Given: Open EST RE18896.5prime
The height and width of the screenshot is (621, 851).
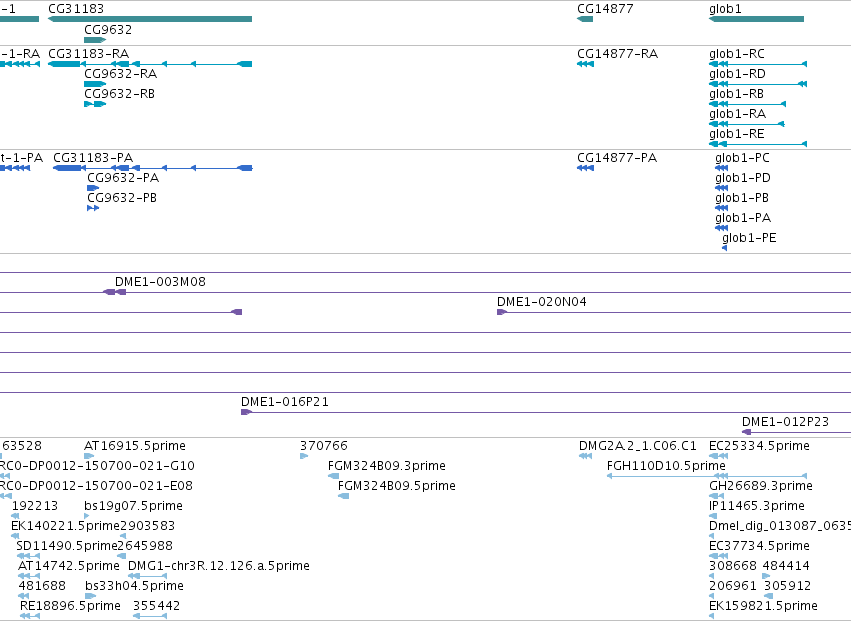Looking at the screenshot, I should pyautogui.click(x=71, y=606).
